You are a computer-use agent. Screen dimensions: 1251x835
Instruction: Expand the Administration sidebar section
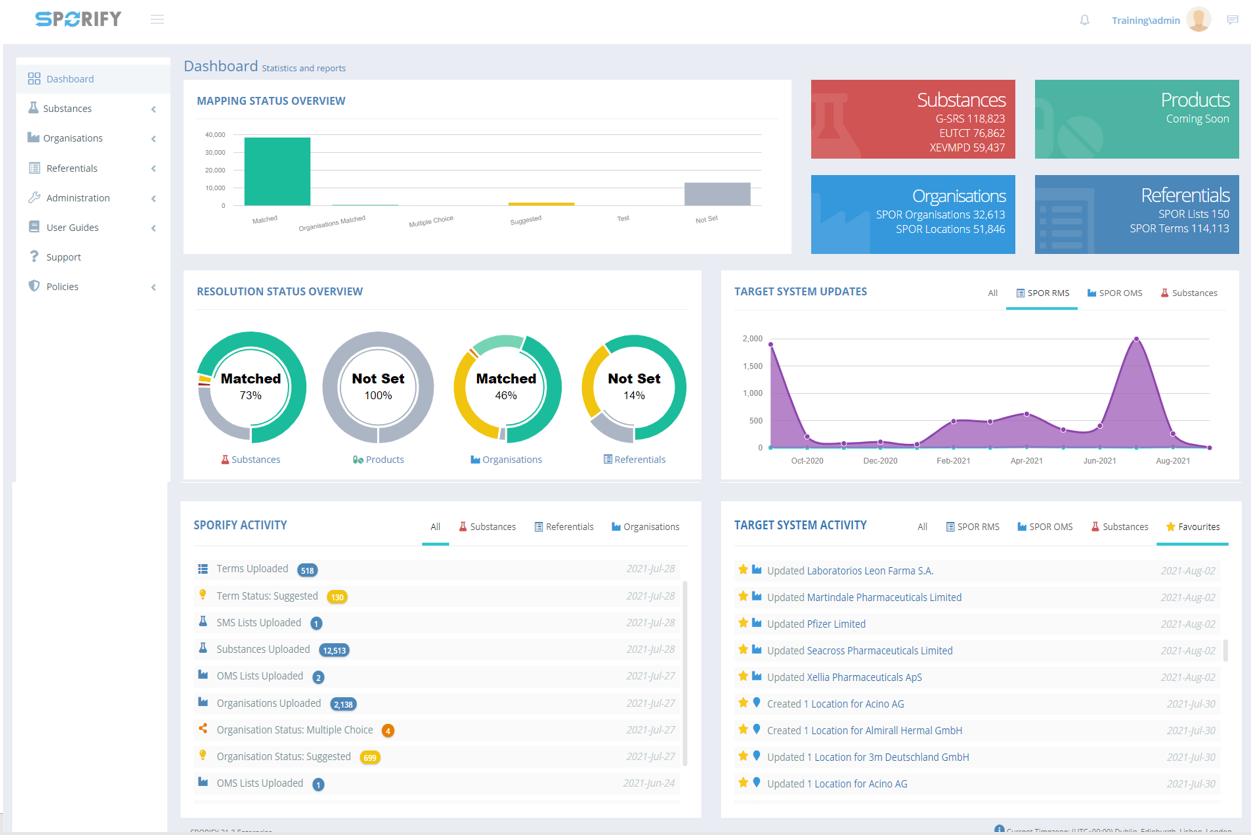coord(153,198)
